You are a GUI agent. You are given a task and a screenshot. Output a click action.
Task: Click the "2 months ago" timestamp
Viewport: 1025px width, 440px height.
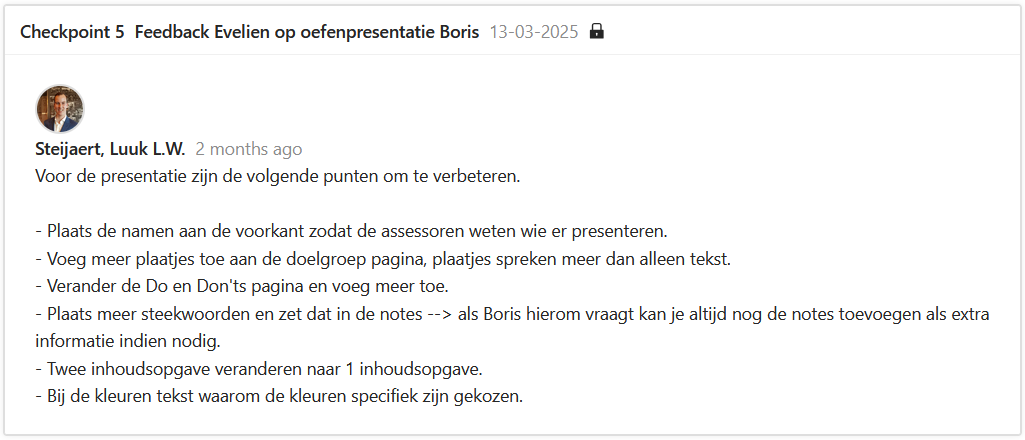[x=248, y=149]
